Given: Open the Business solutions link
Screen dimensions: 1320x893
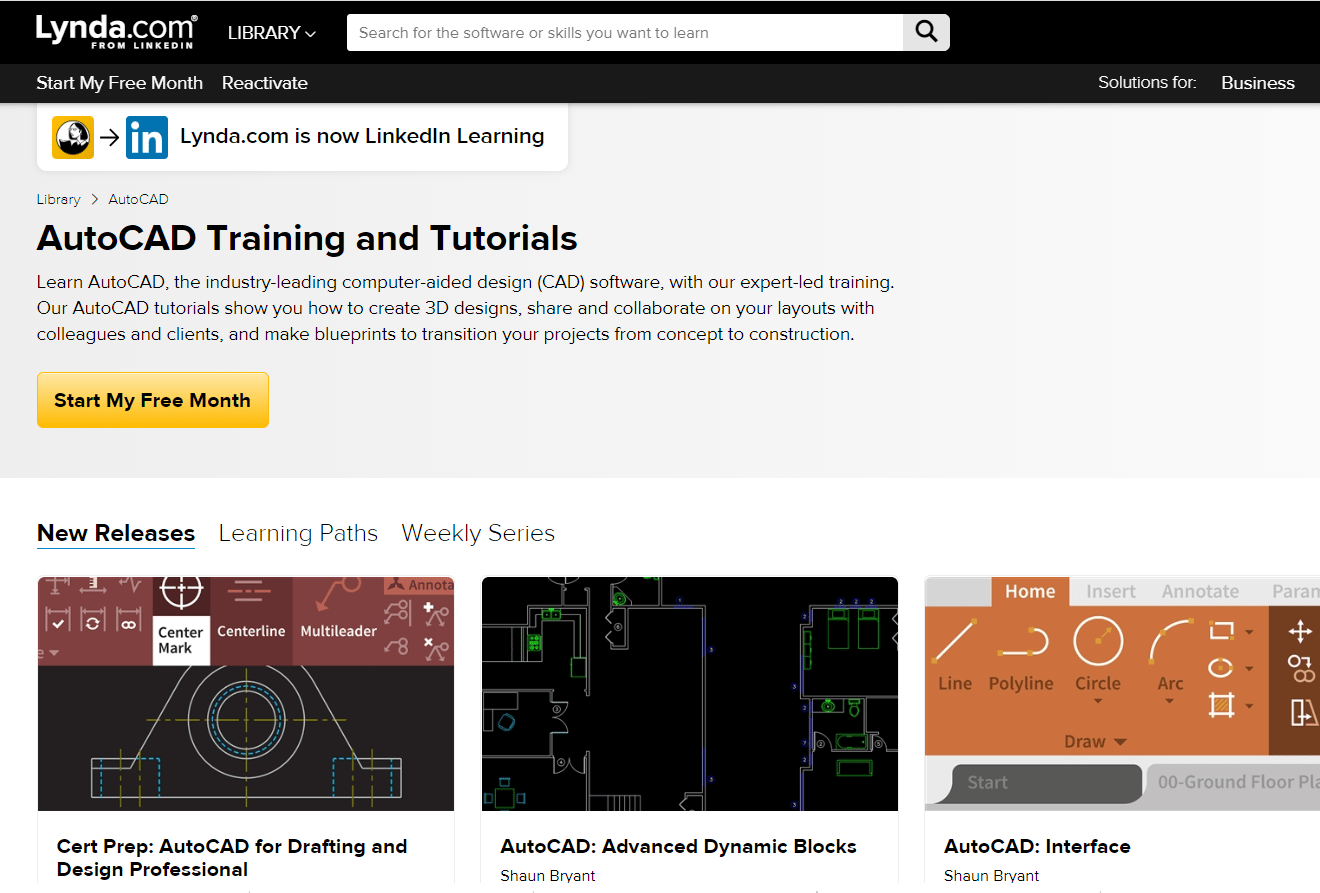Looking at the screenshot, I should tap(1258, 83).
